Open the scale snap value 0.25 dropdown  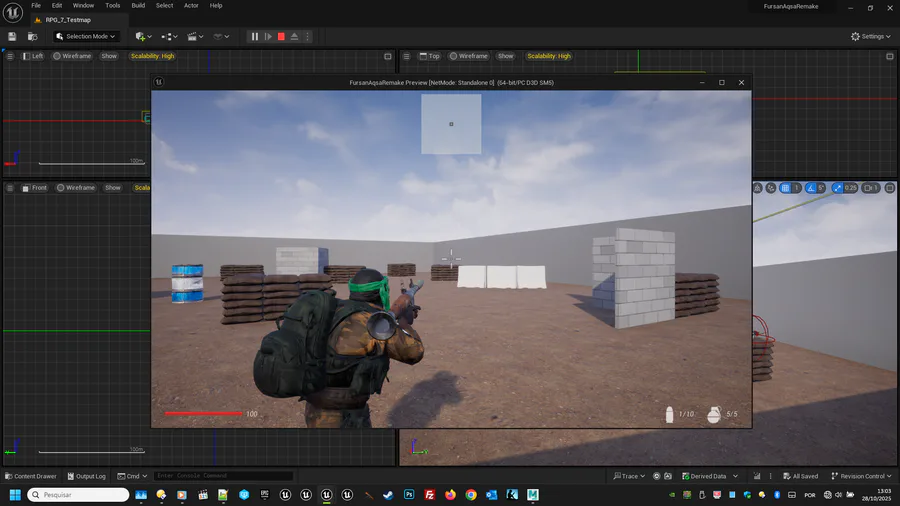(851, 188)
